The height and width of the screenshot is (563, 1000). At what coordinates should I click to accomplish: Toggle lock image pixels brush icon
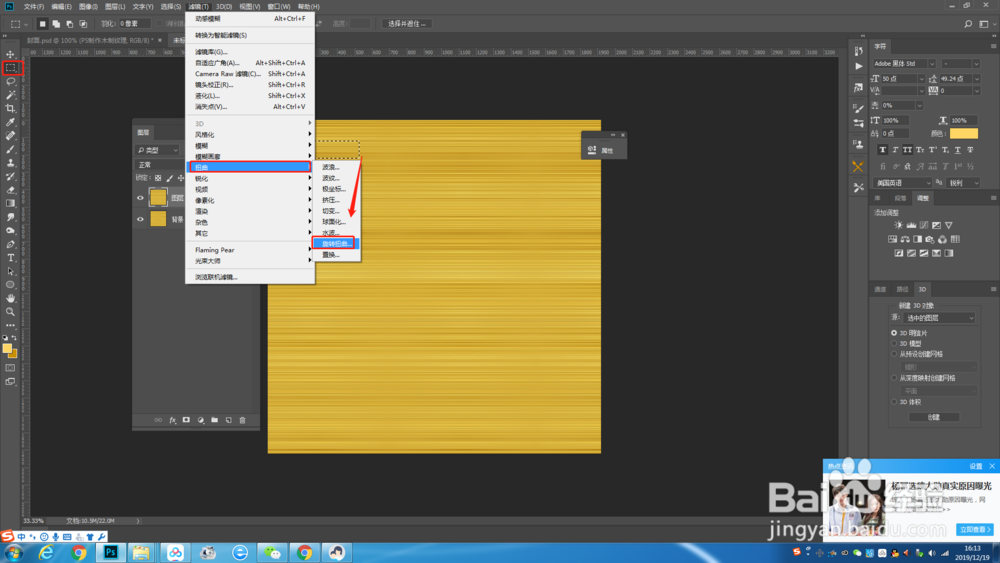[x=170, y=179]
